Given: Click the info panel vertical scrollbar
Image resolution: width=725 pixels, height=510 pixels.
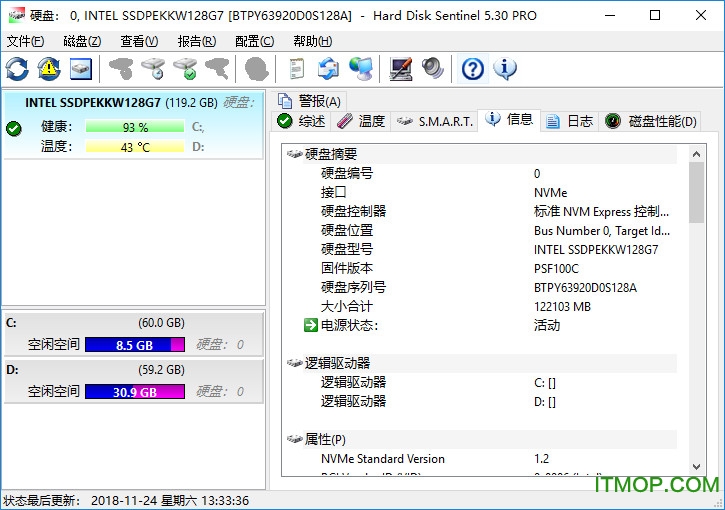Looking at the screenshot, I should tap(696, 300).
